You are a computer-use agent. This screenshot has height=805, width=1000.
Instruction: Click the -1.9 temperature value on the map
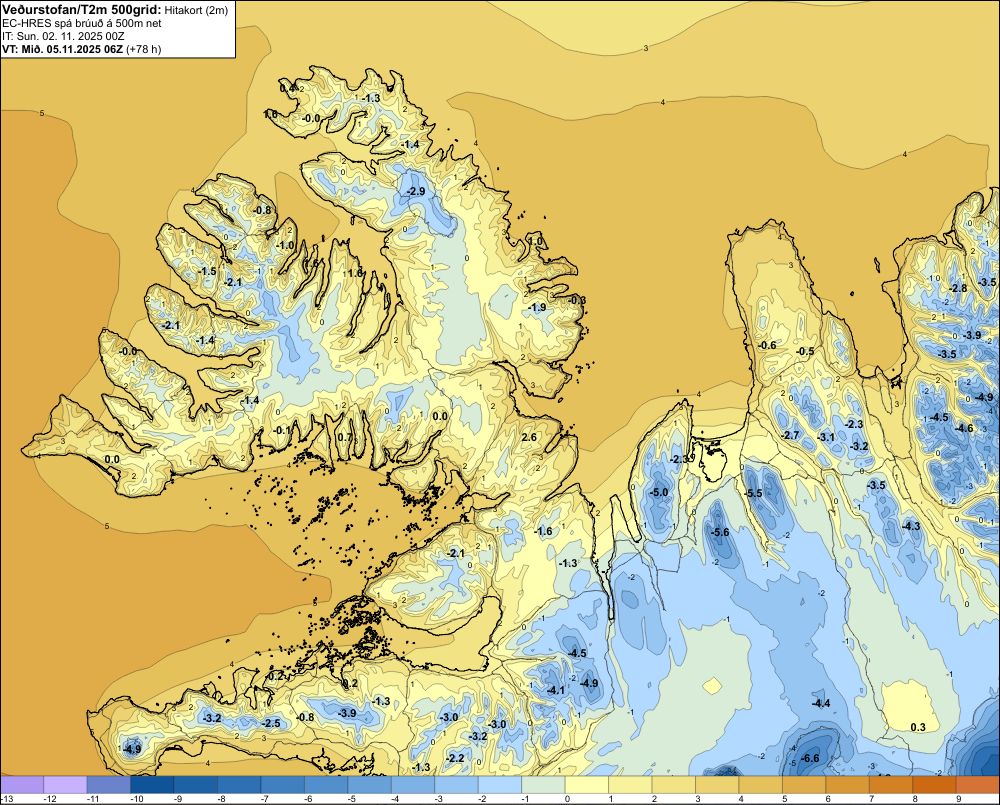point(537,307)
